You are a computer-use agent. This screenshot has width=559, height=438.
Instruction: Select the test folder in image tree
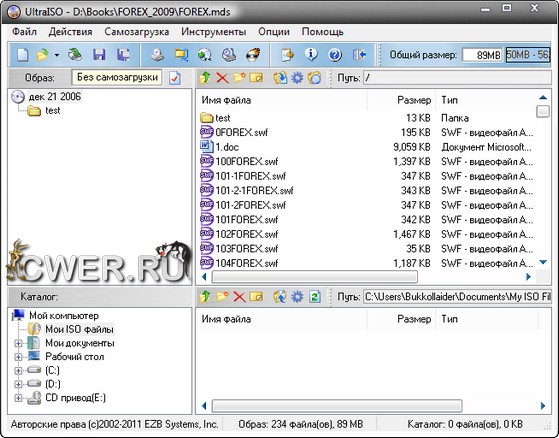52,110
